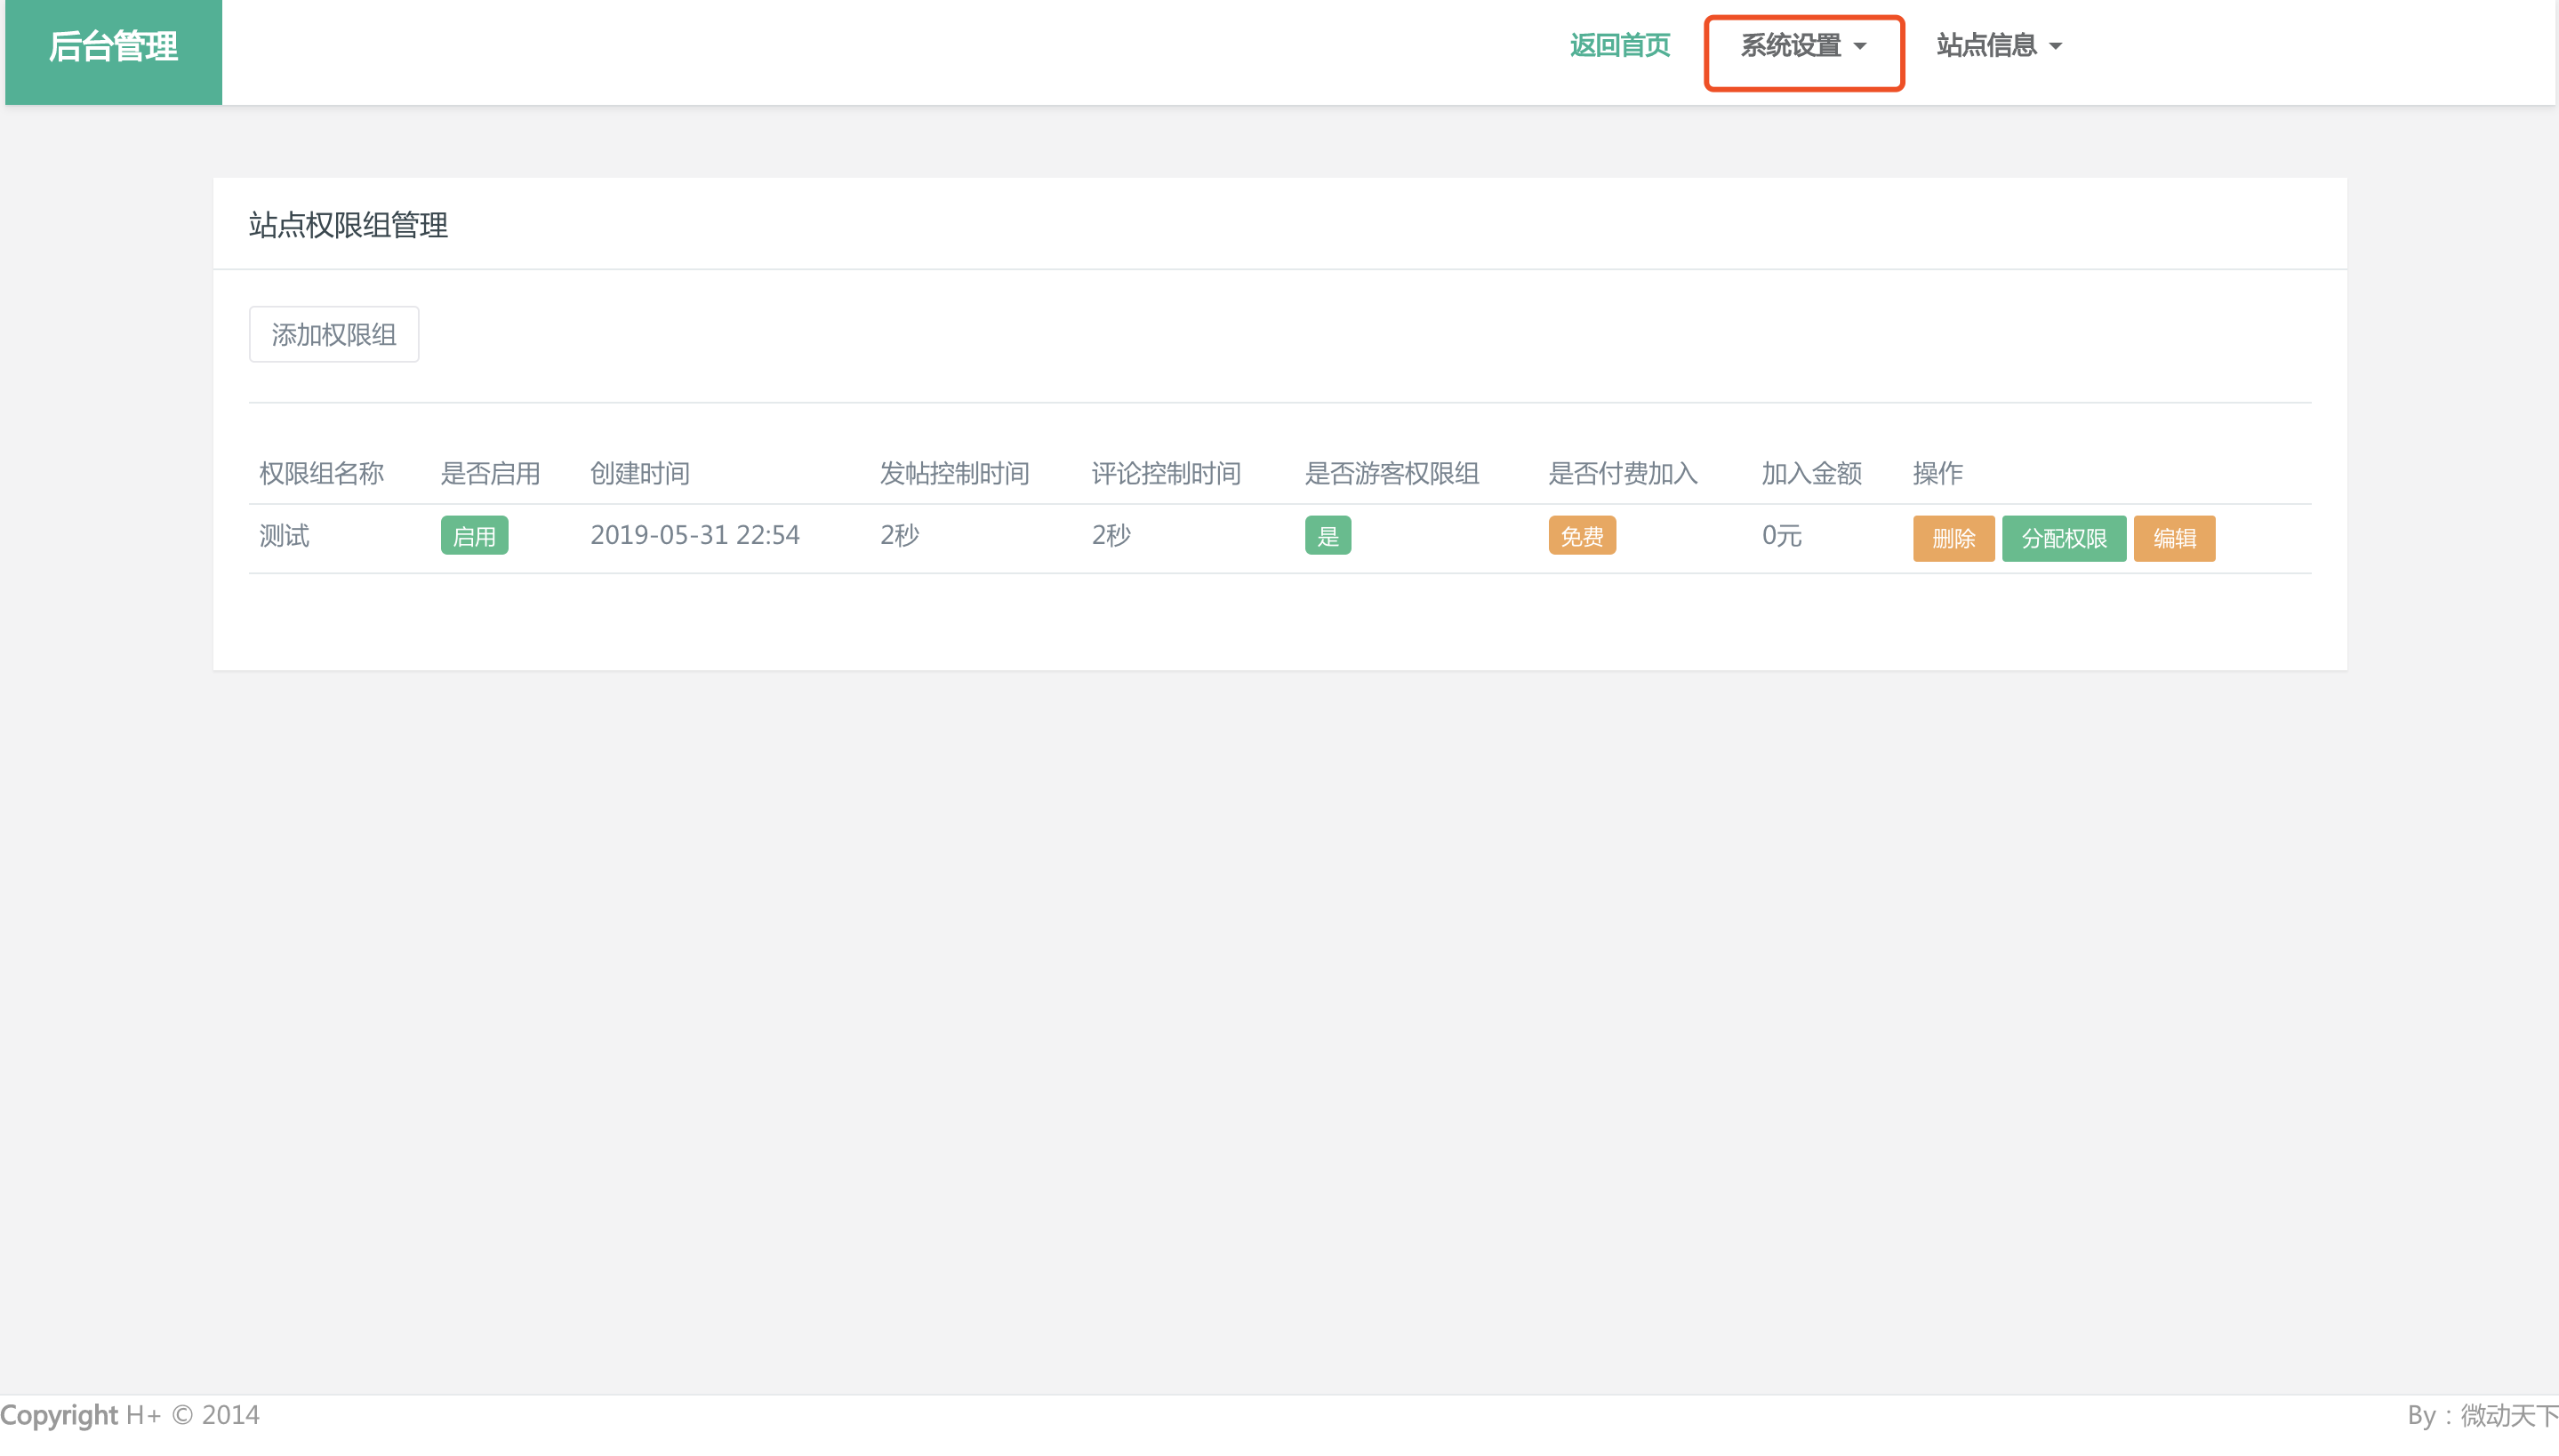Go back via 返回首页 link
The height and width of the screenshot is (1456, 2559).
pos(1620,46)
